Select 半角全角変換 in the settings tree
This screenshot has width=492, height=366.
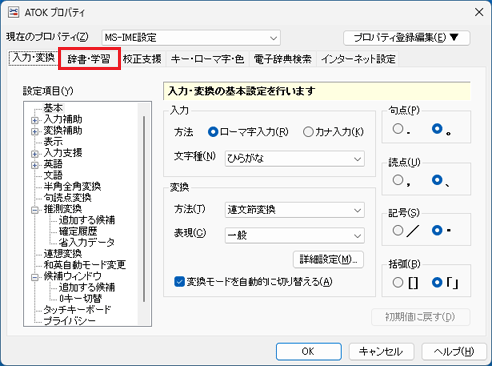pyautogui.click(x=72, y=186)
